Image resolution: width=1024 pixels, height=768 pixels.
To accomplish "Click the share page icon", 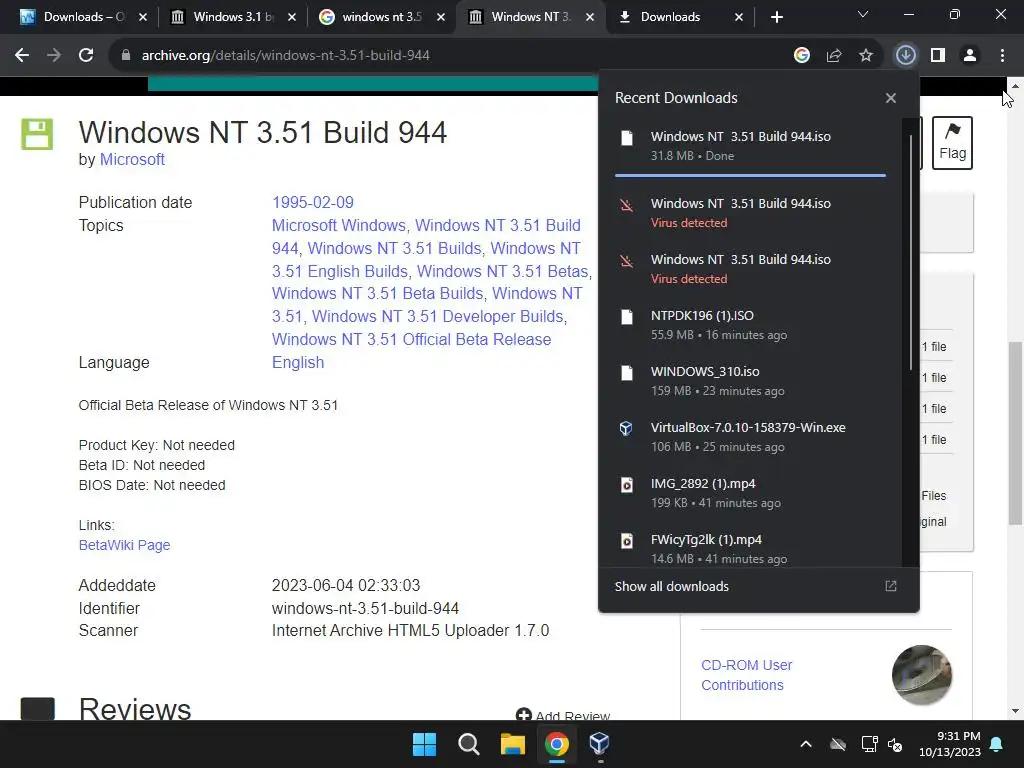I will [834, 56].
